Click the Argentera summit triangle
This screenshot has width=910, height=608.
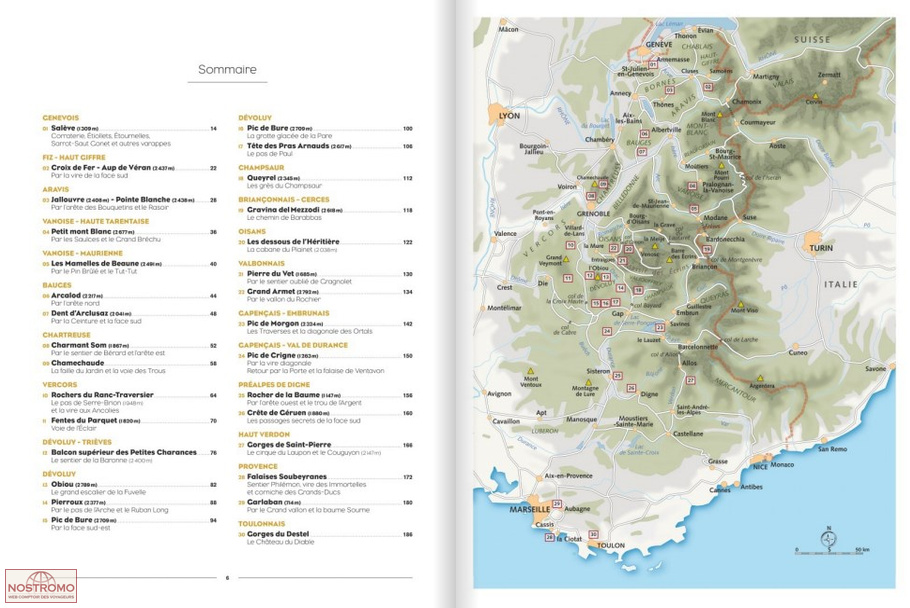pyautogui.click(x=761, y=378)
